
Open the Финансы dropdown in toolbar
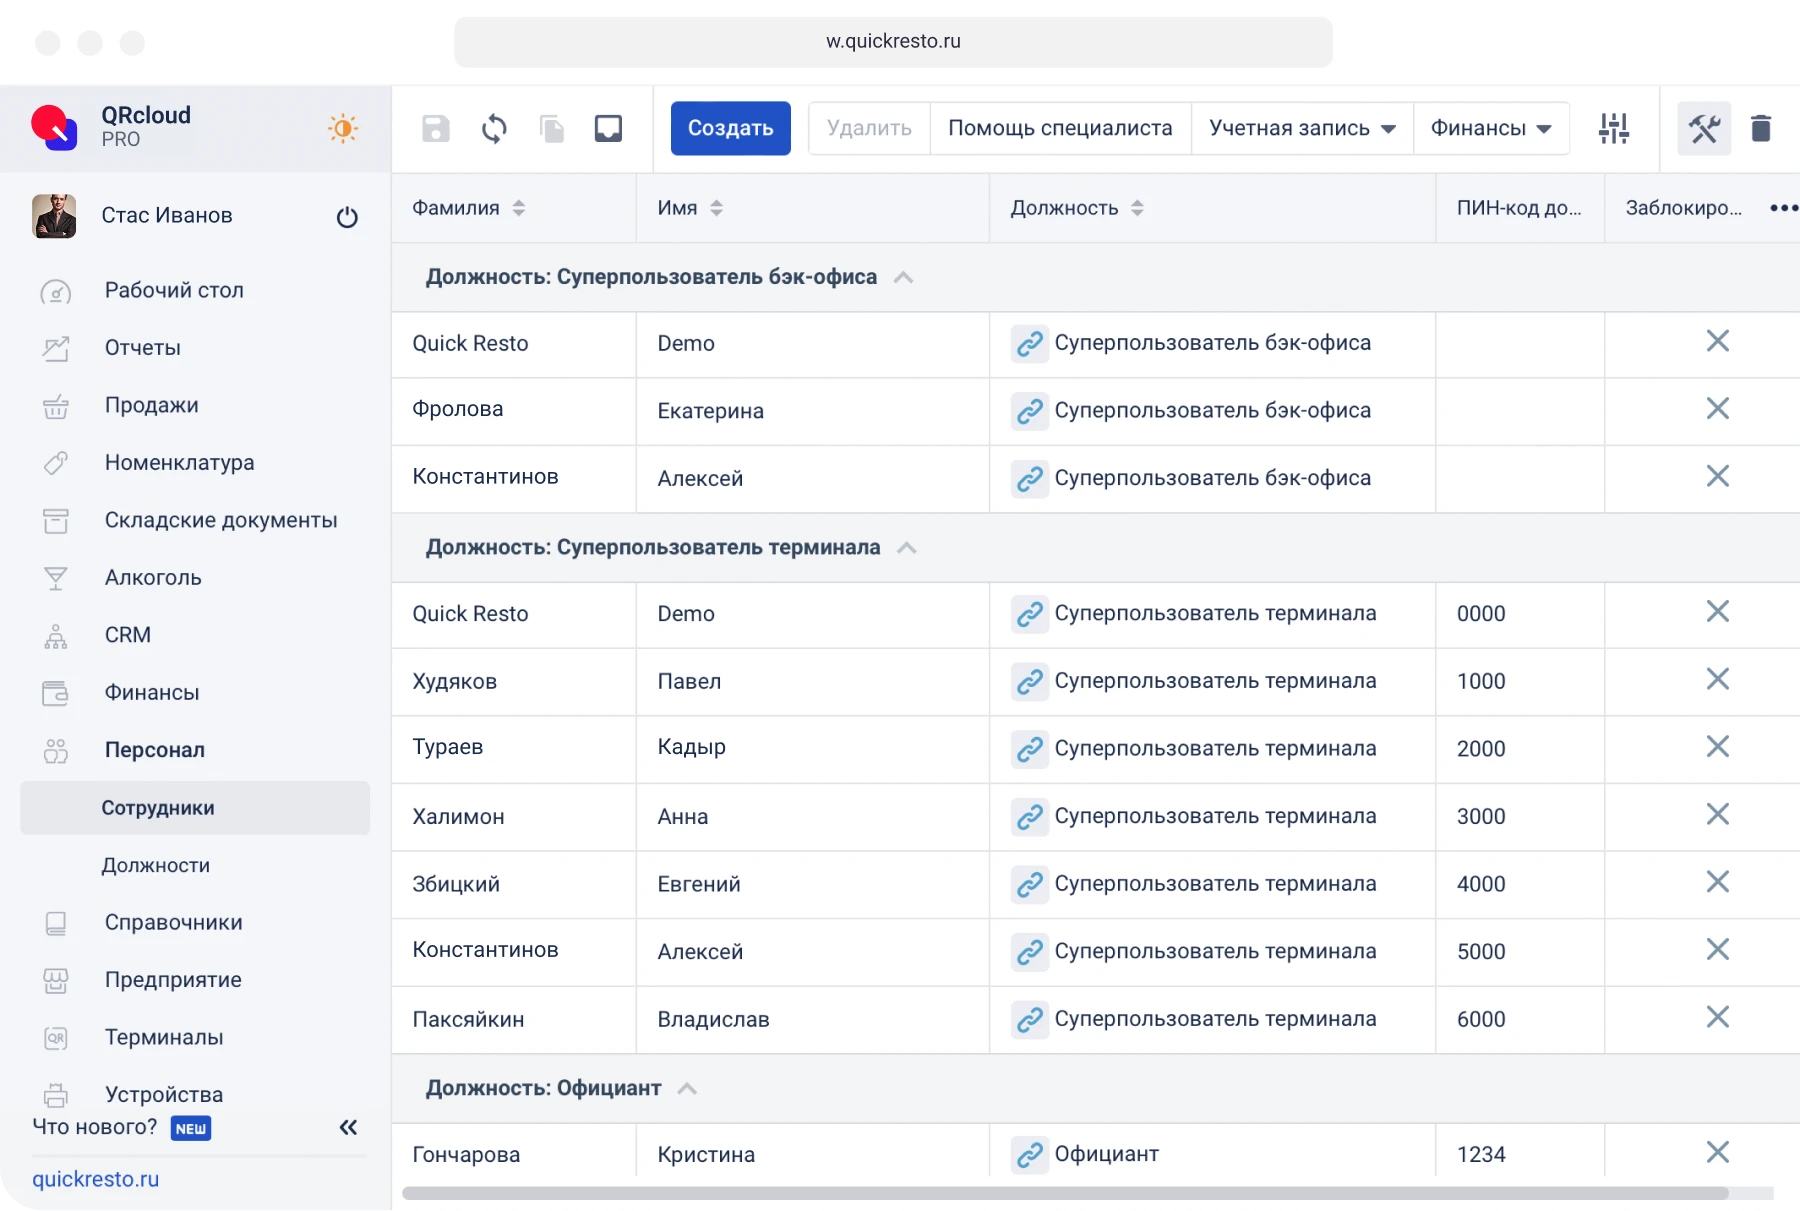pyautogui.click(x=1490, y=128)
